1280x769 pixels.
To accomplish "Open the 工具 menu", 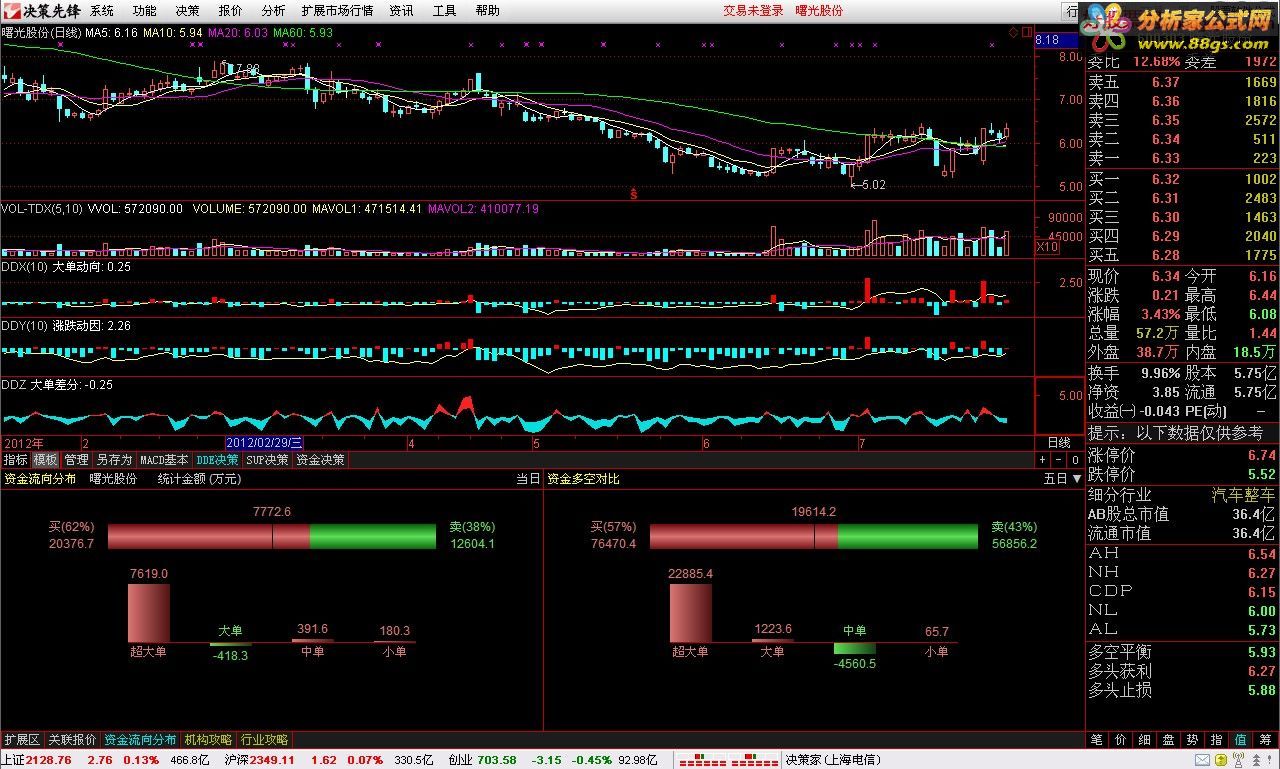I will pos(444,10).
